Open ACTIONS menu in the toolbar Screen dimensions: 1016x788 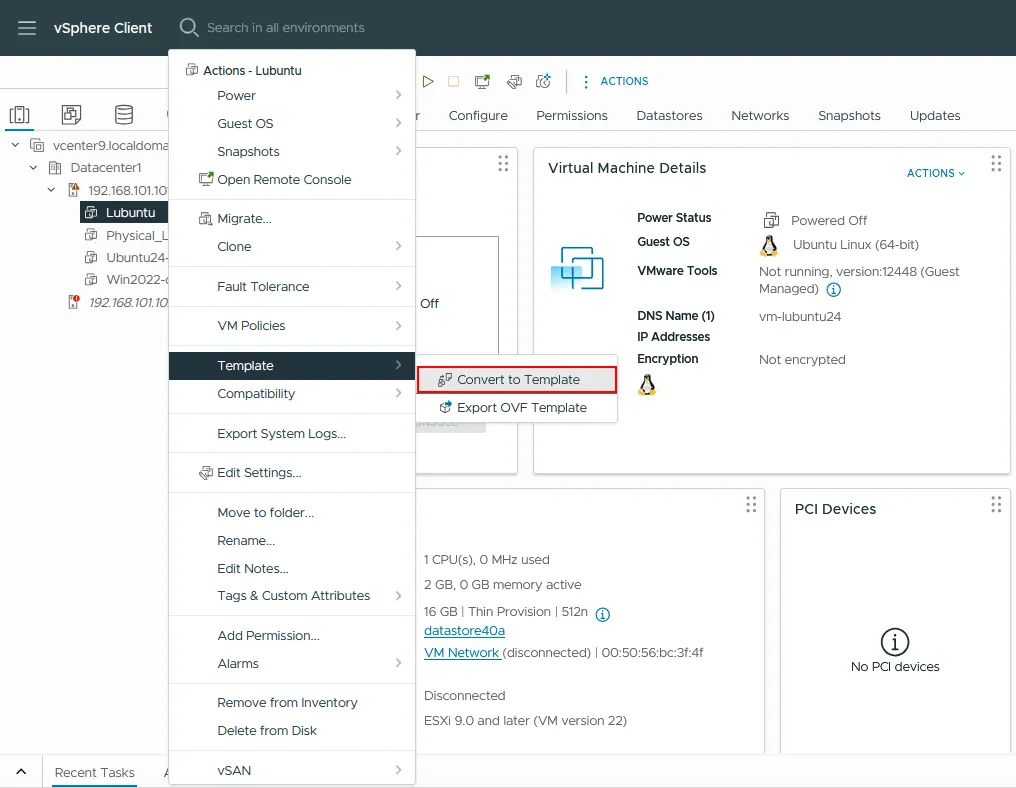tap(616, 81)
